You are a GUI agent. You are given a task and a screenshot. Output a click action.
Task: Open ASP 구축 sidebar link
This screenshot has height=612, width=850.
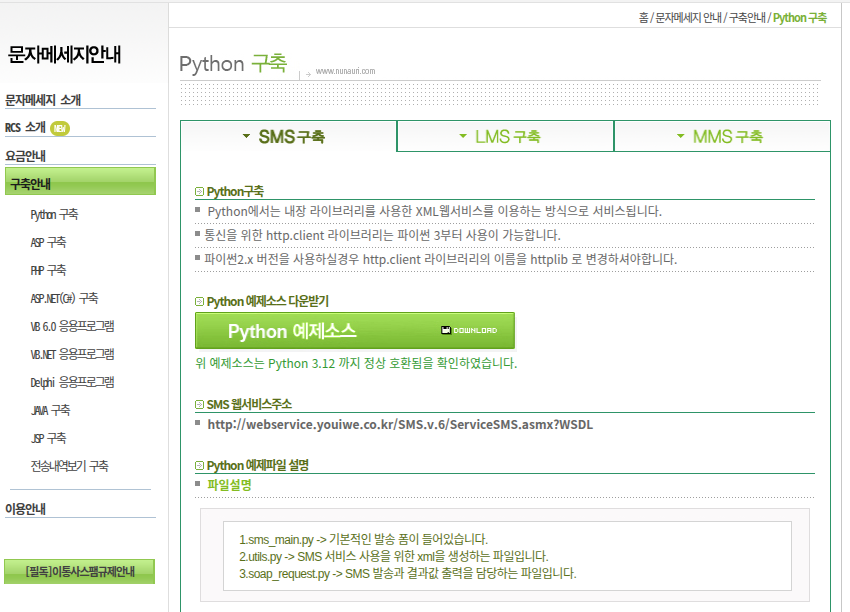pos(48,242)
